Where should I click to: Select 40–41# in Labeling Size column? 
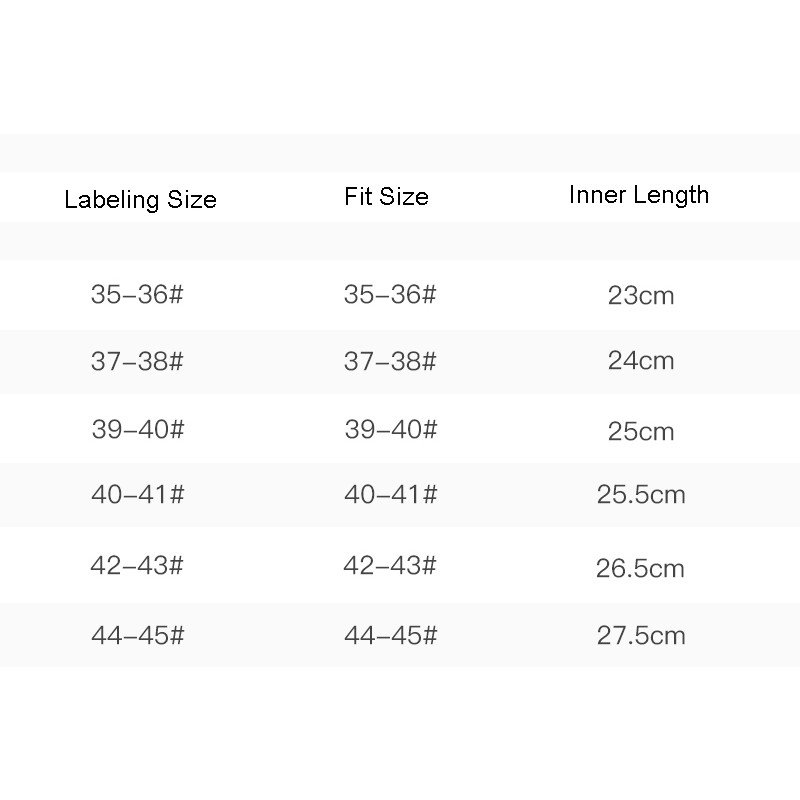click(x=137, y=494)
